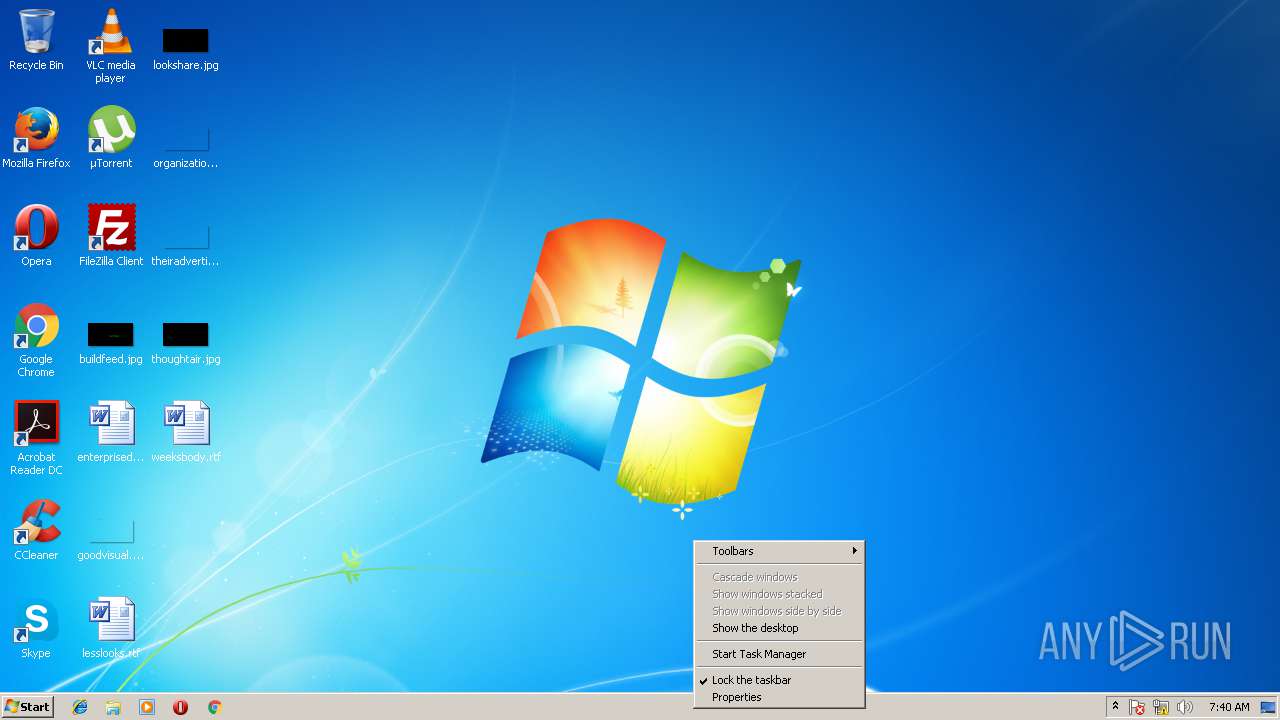The height and width of the screenshot is (720, 1280).
Task: Choose Start Task Manager
Action: click(x=779, y=654)
